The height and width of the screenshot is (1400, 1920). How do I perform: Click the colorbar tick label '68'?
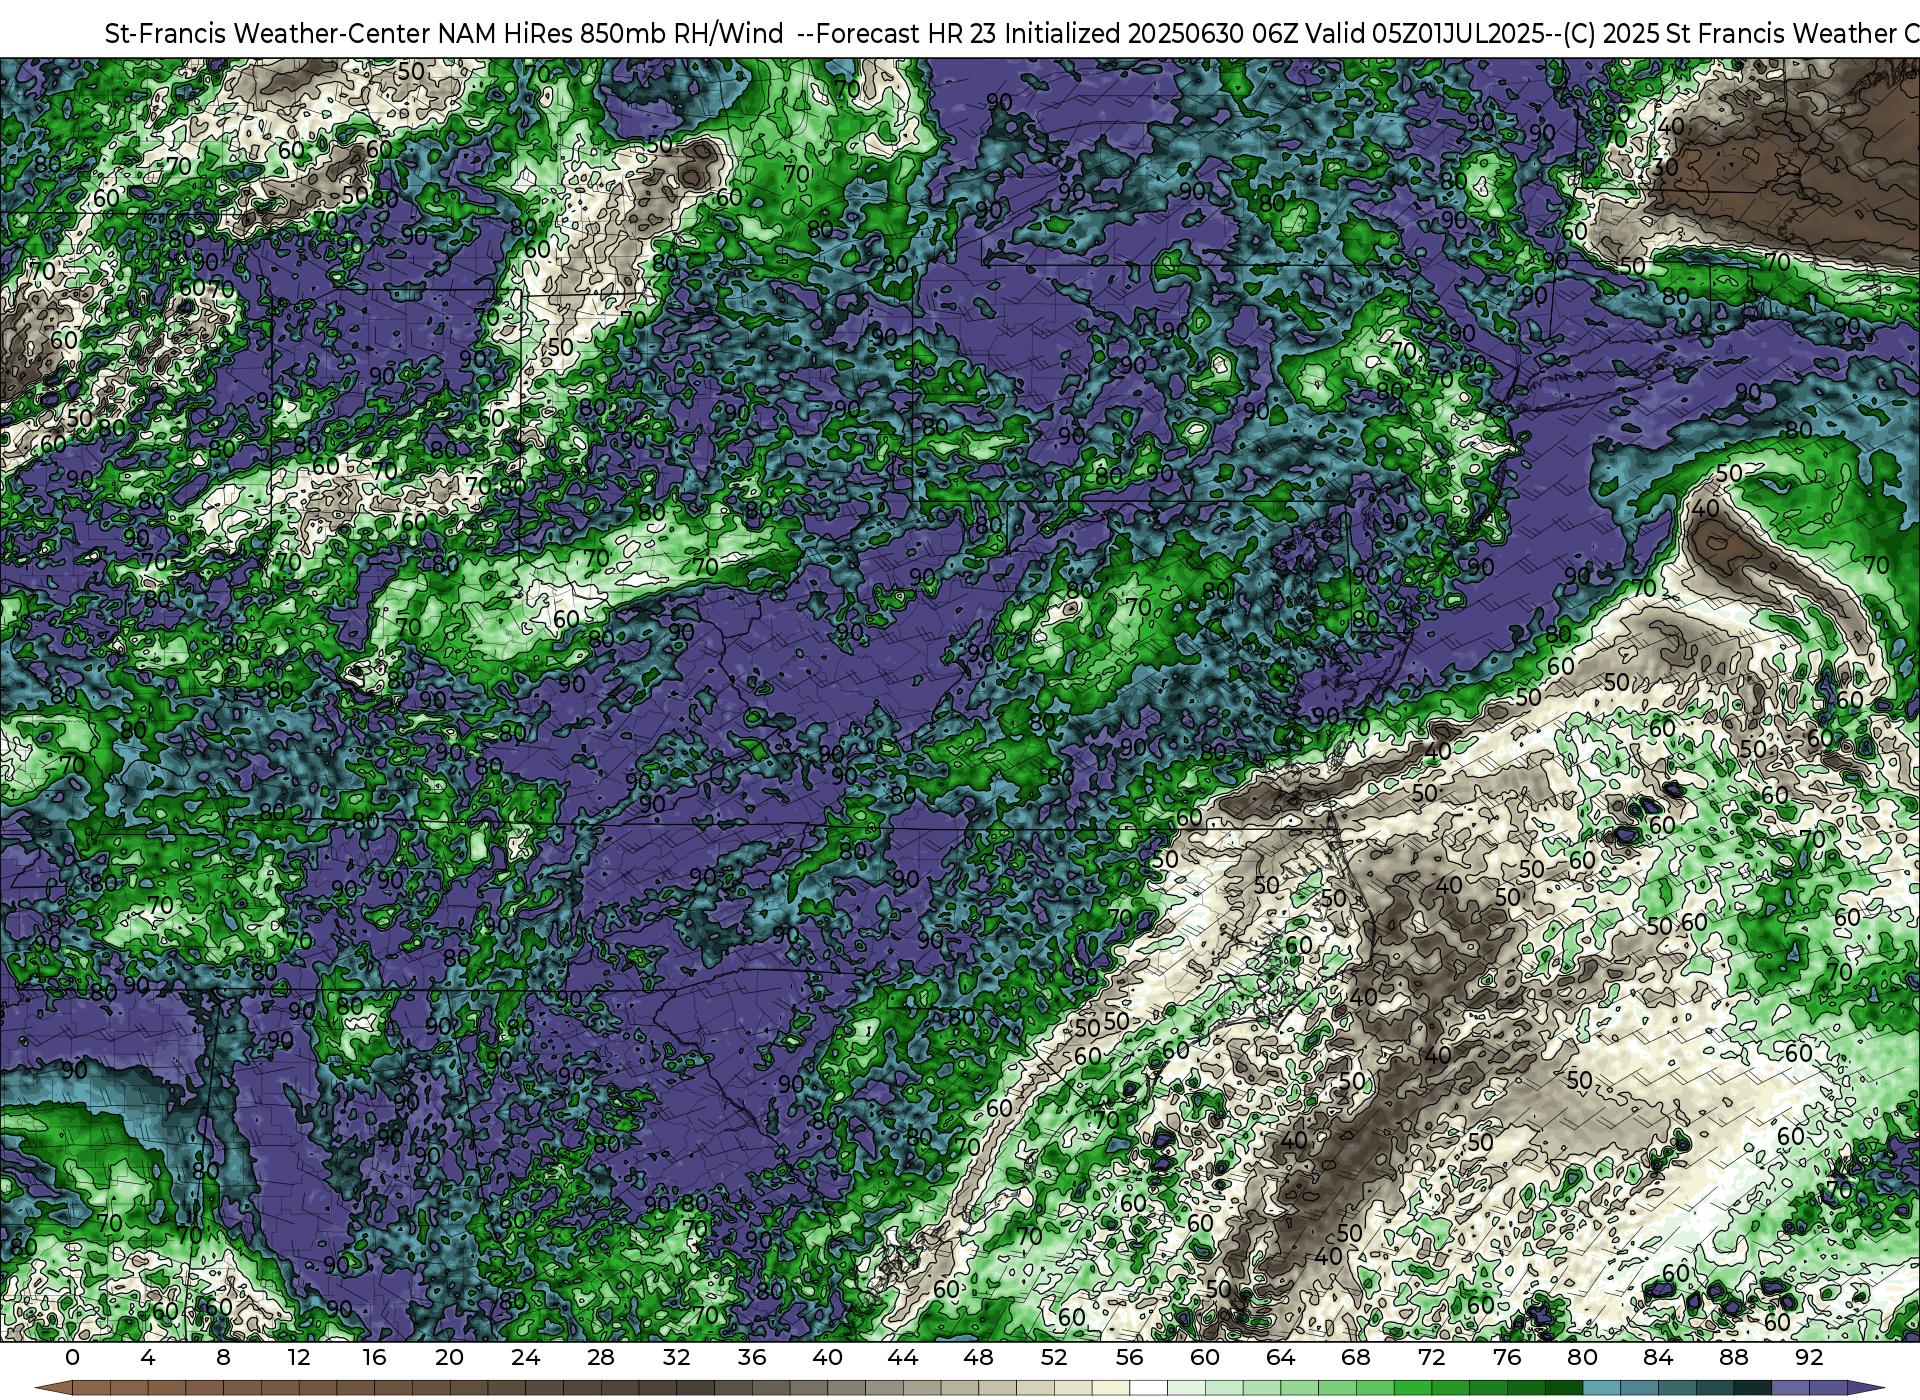[1356, 1358]
